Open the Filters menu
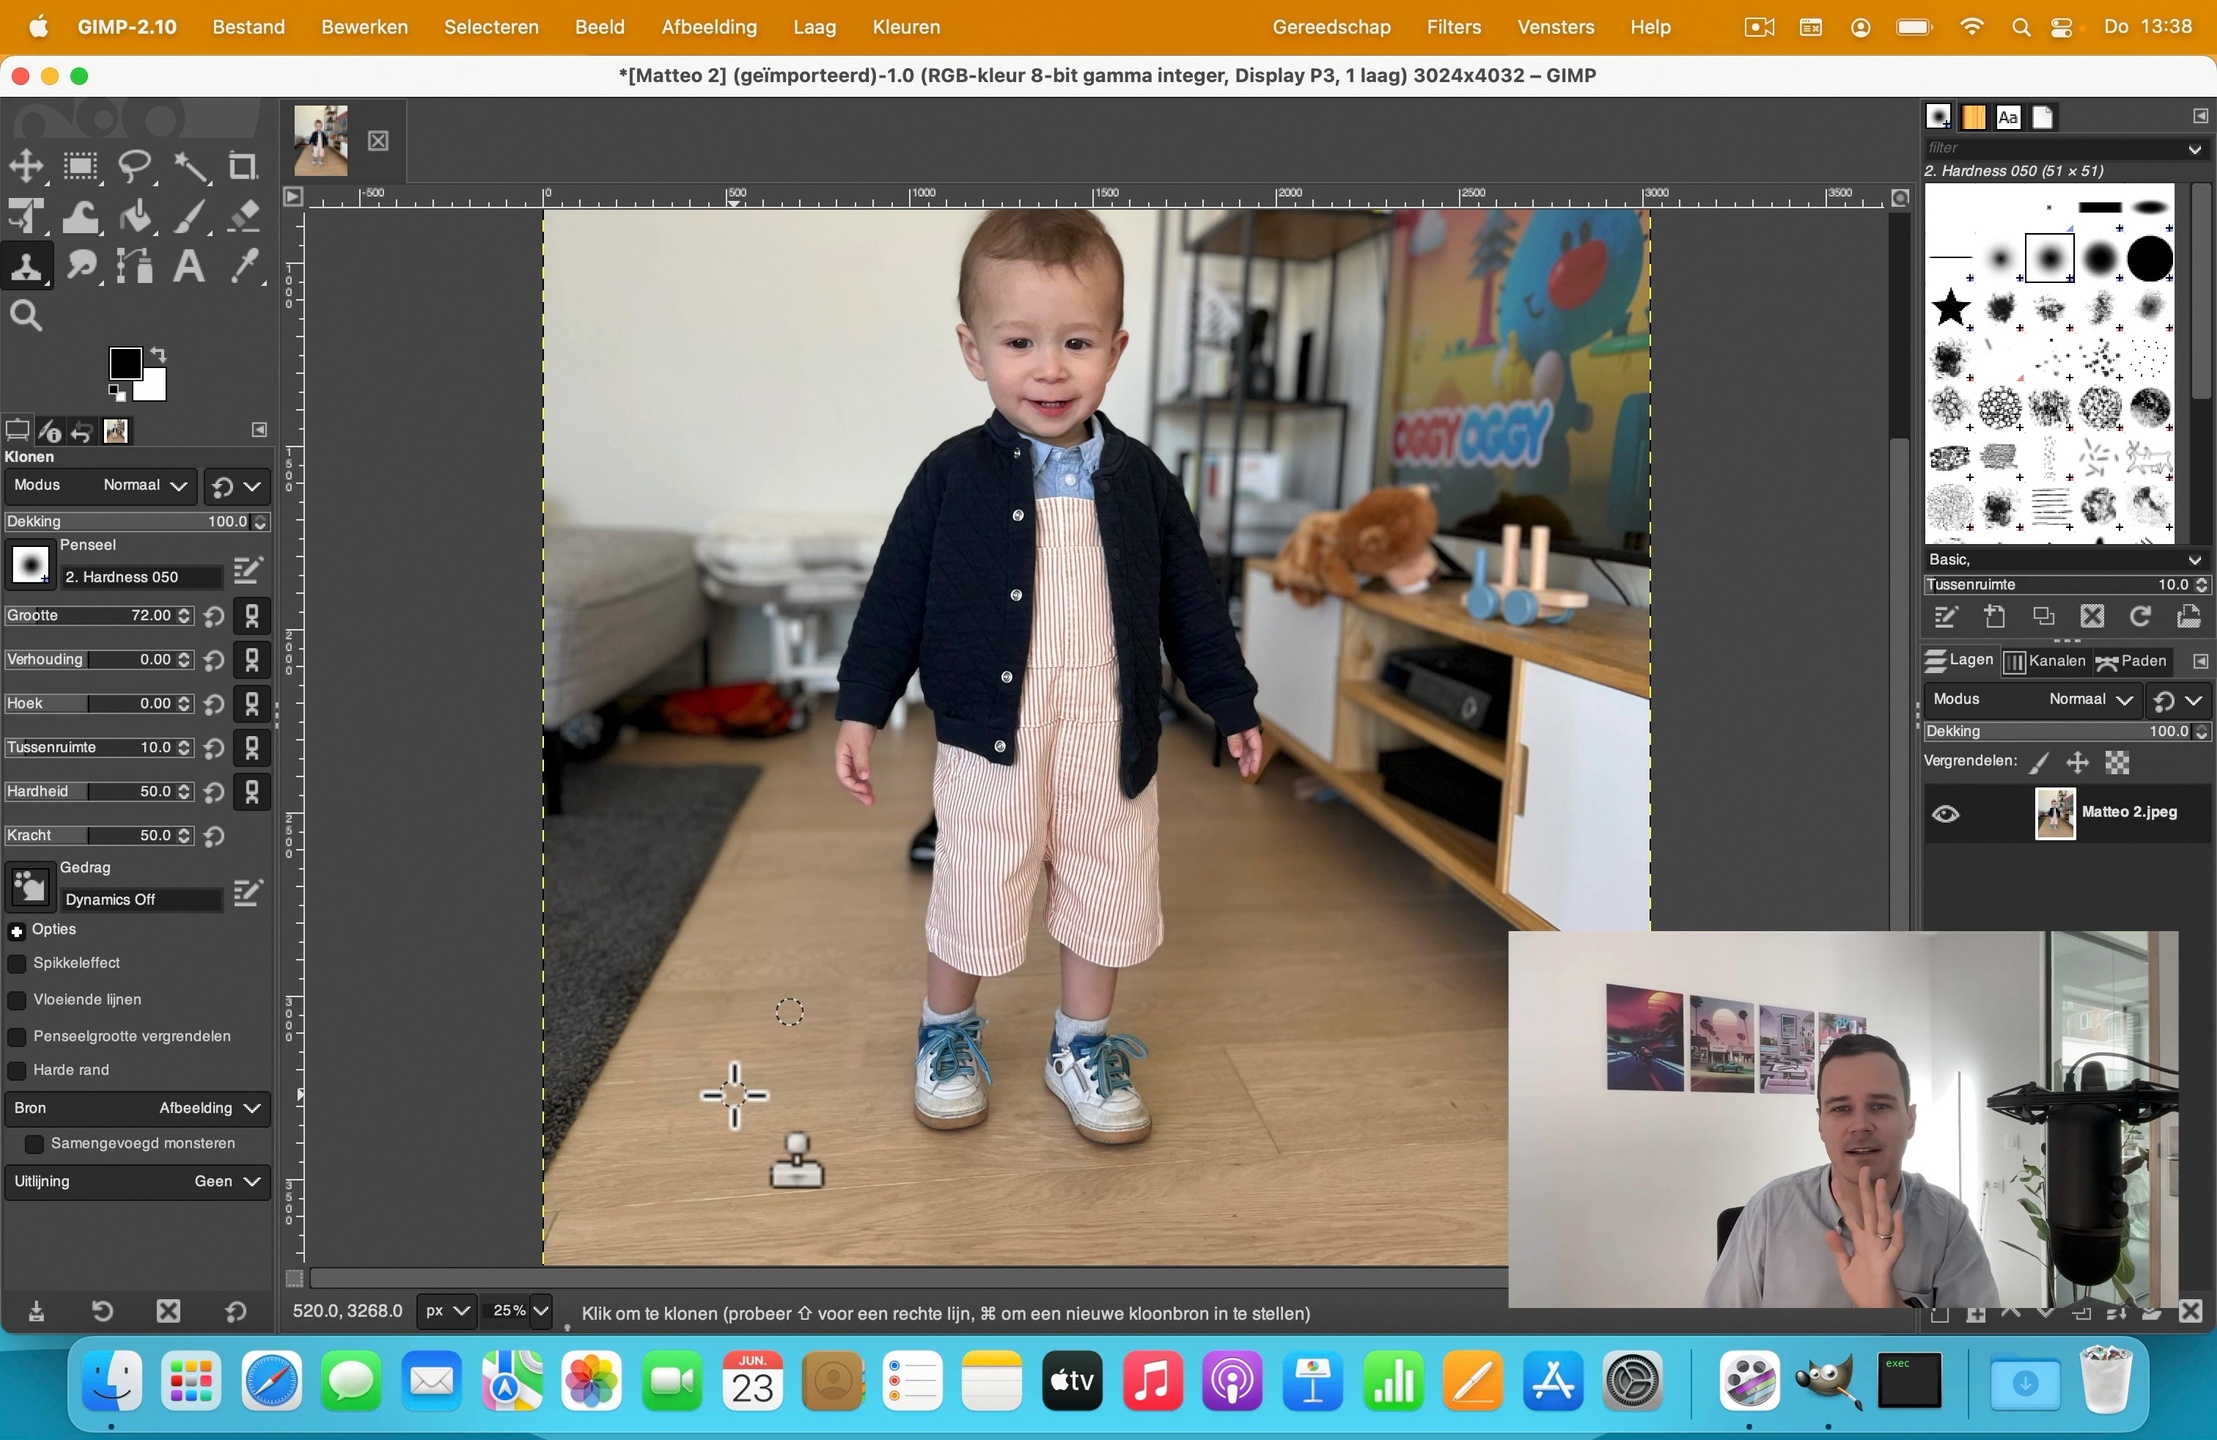Viewport: 2217px width, 1440px height. 1453,27
